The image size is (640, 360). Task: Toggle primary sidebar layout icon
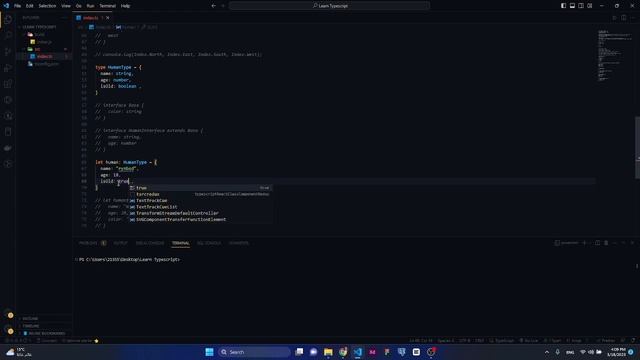coord(563,6)
